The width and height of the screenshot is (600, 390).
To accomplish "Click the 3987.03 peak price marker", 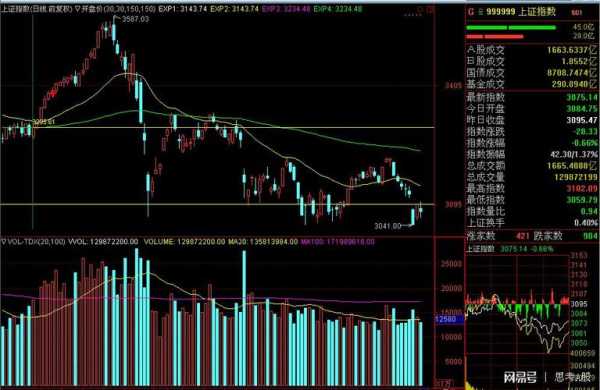I will pyautogui.click(x=135, y=19).
